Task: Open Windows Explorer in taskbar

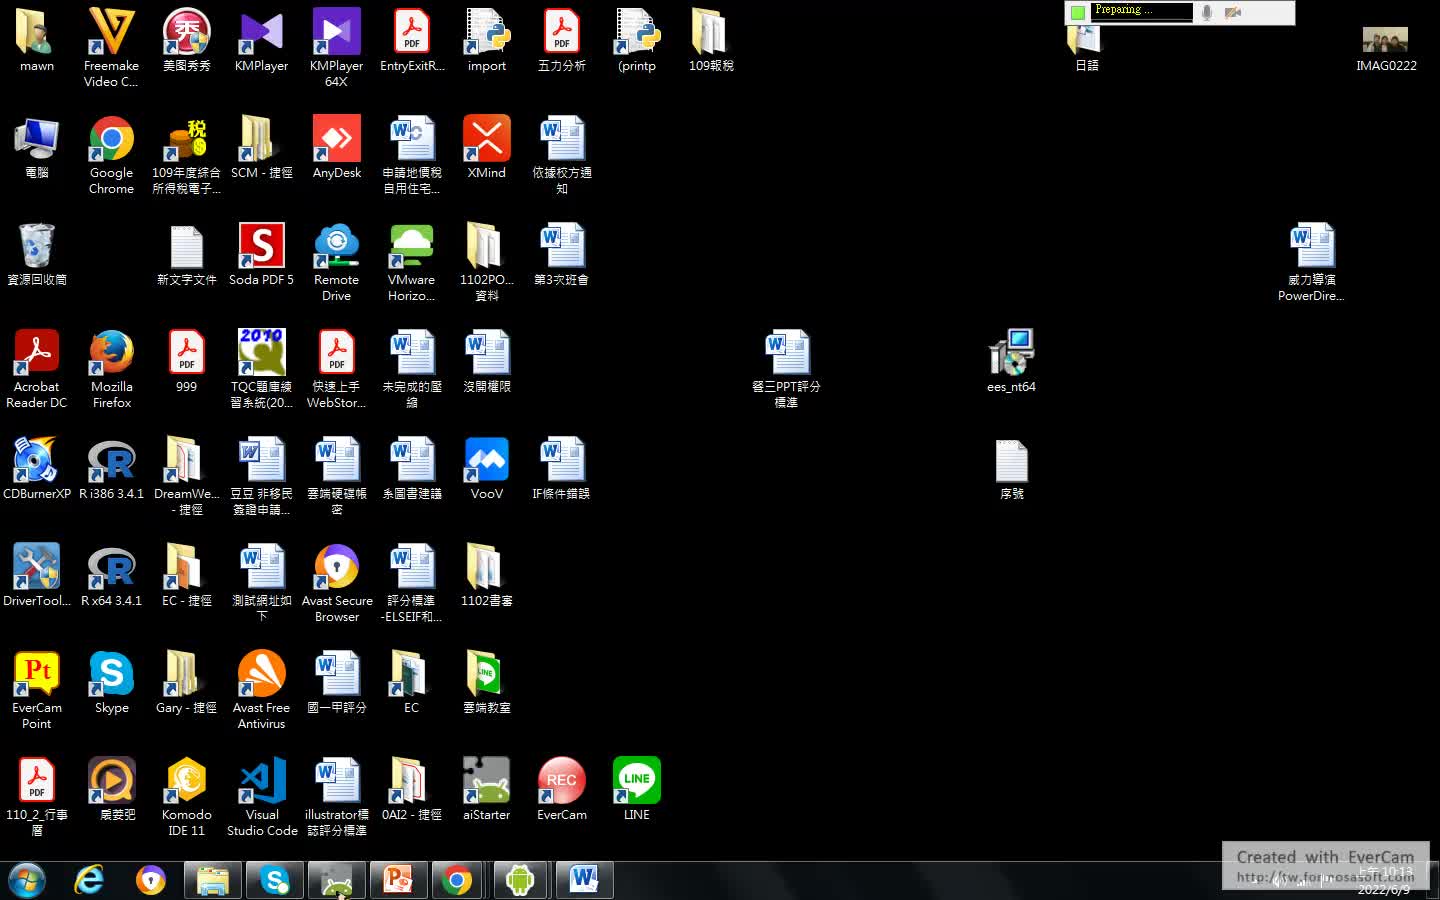Action: (x=213, y=880)
